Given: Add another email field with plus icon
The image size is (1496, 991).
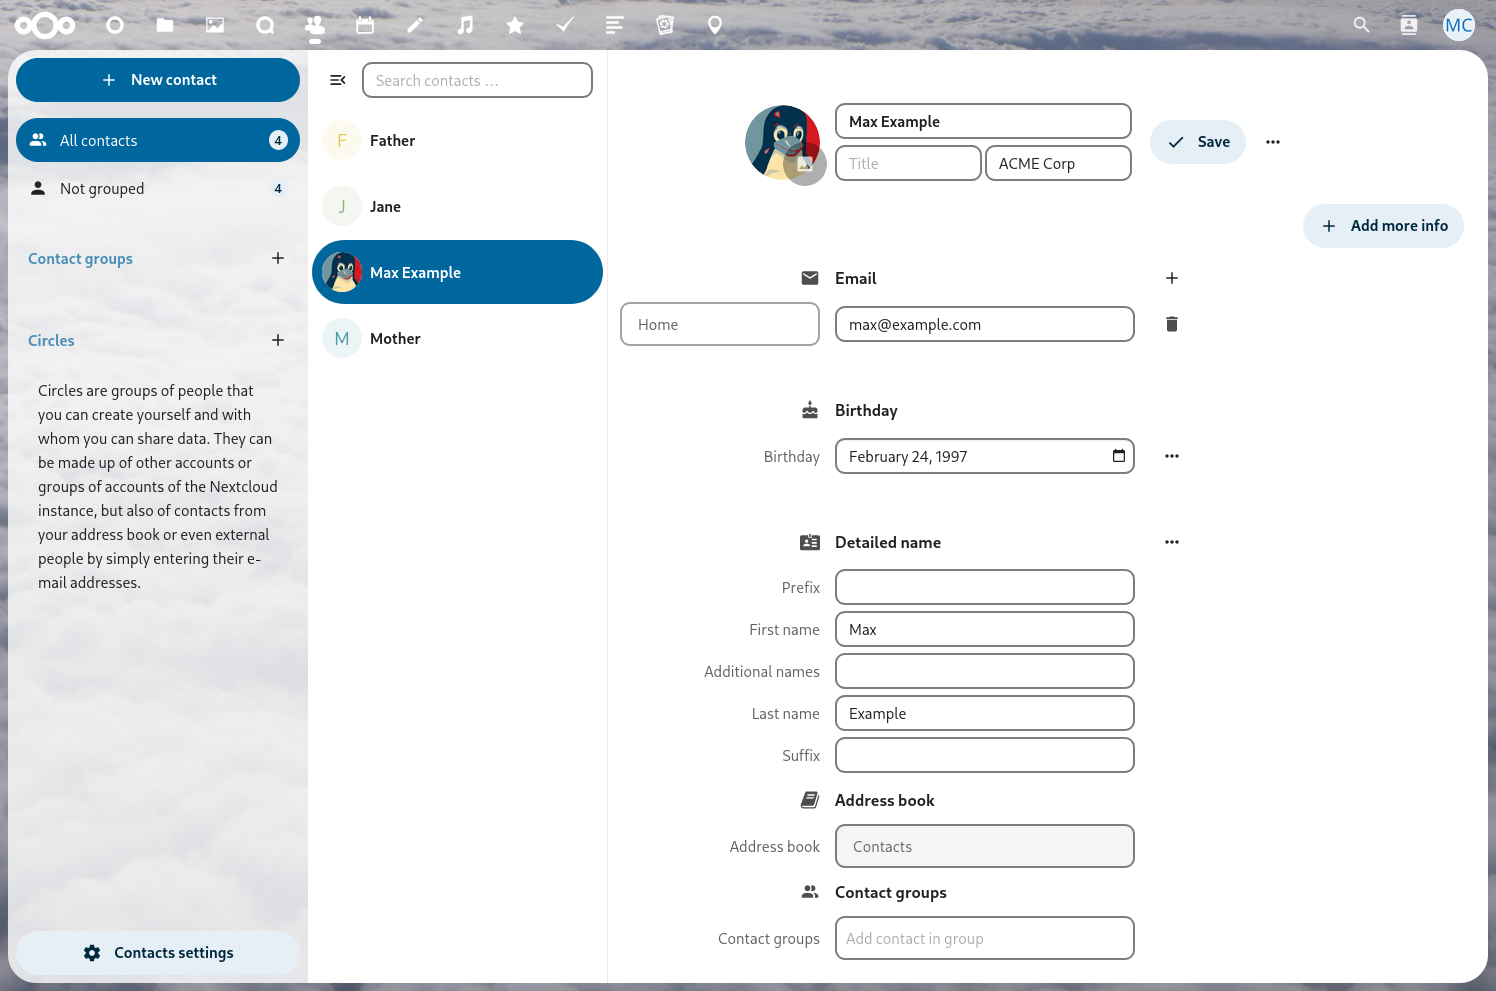Looking at the screenshot, I should [x=1172, y=278].
